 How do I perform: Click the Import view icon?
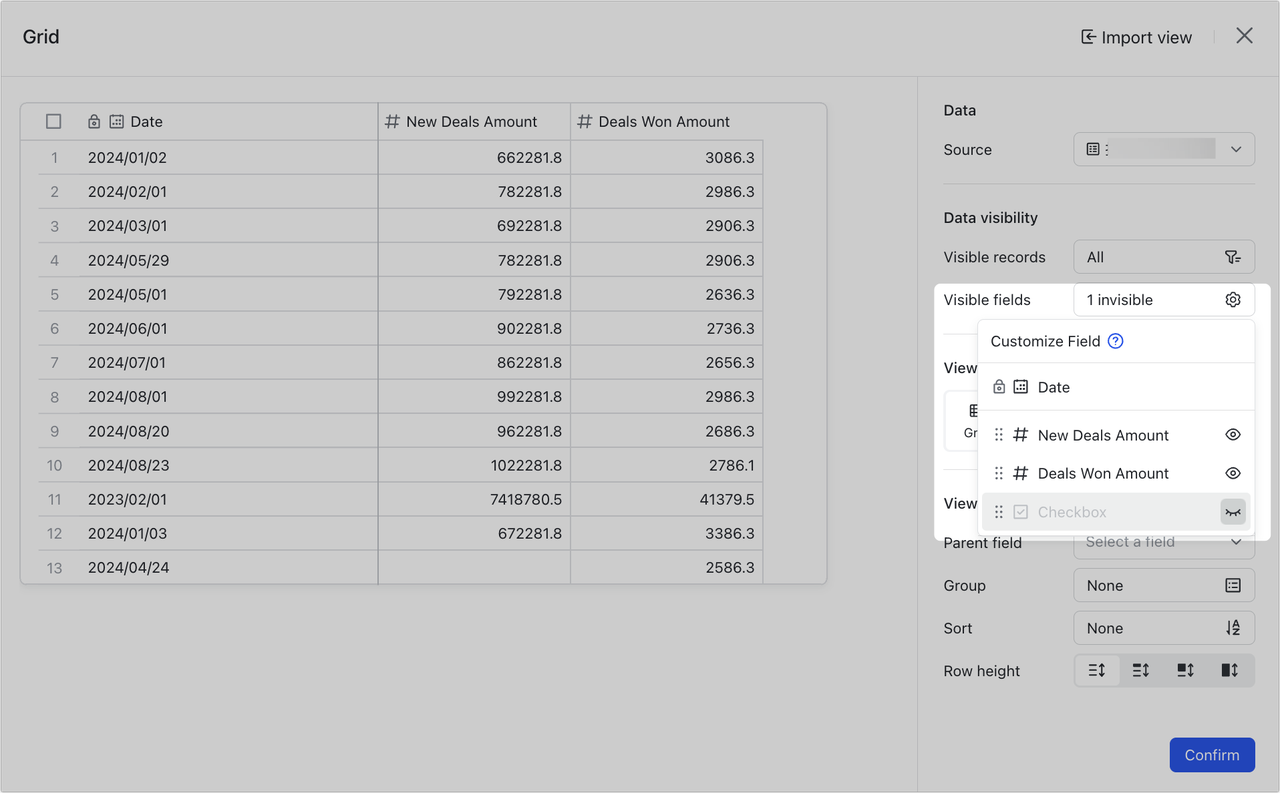[1088, 37]
